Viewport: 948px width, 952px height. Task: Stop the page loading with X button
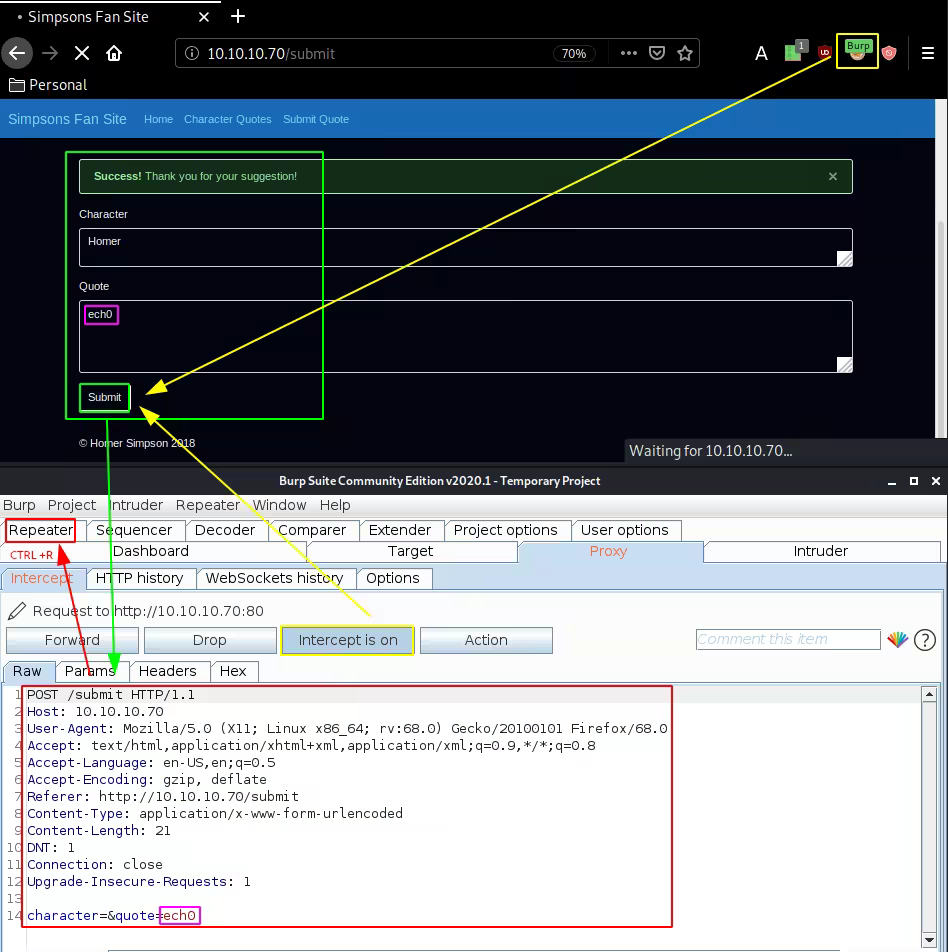point(81,53)
